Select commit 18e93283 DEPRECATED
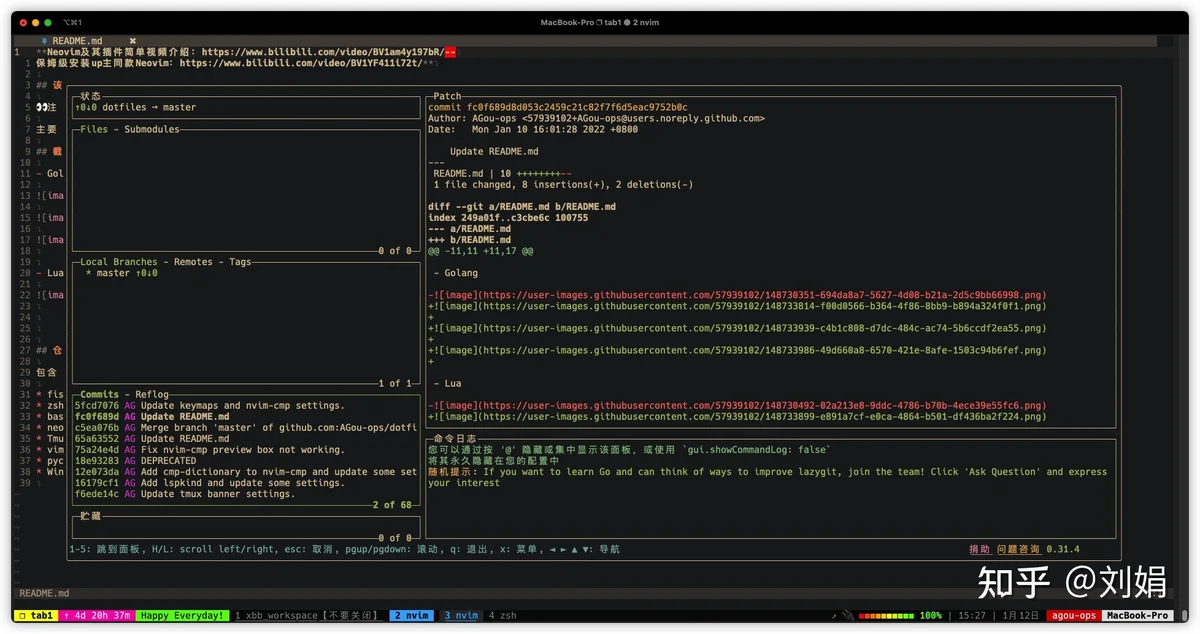 pos(246,461)
